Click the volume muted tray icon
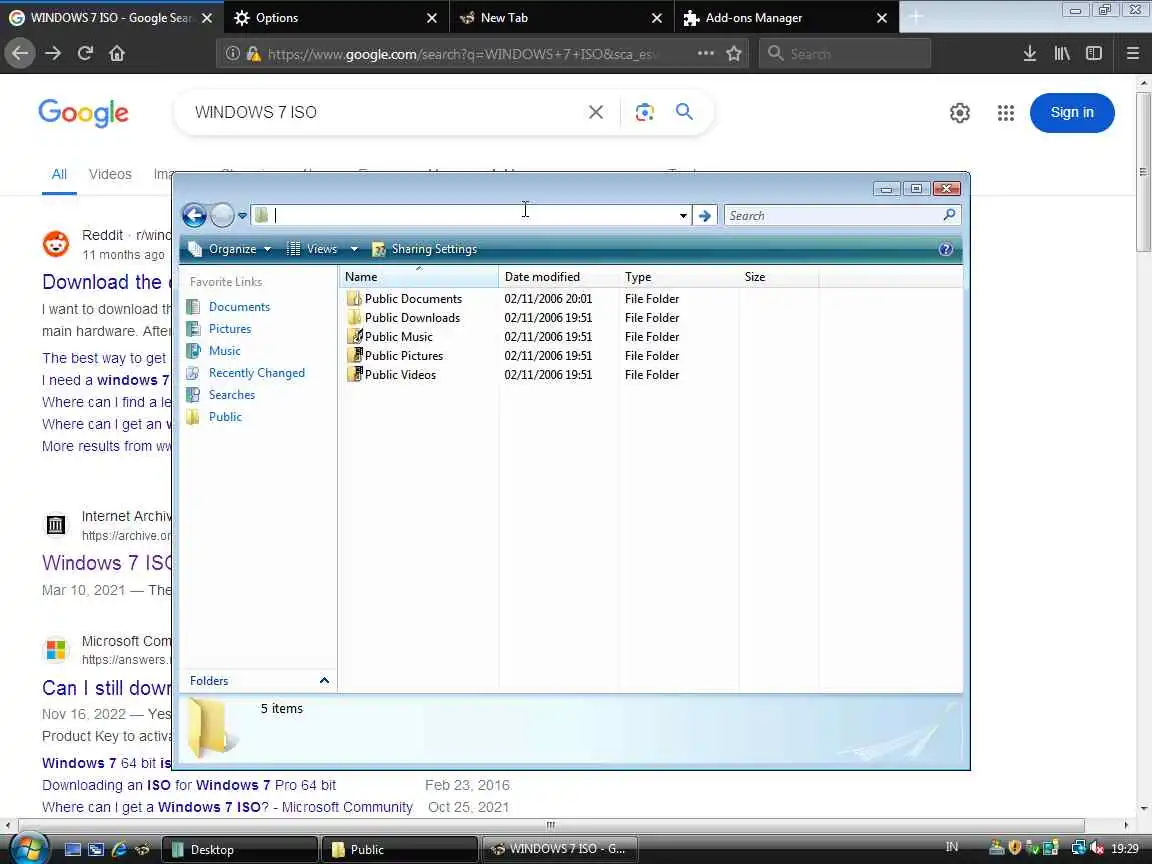 coord(1097,848)
